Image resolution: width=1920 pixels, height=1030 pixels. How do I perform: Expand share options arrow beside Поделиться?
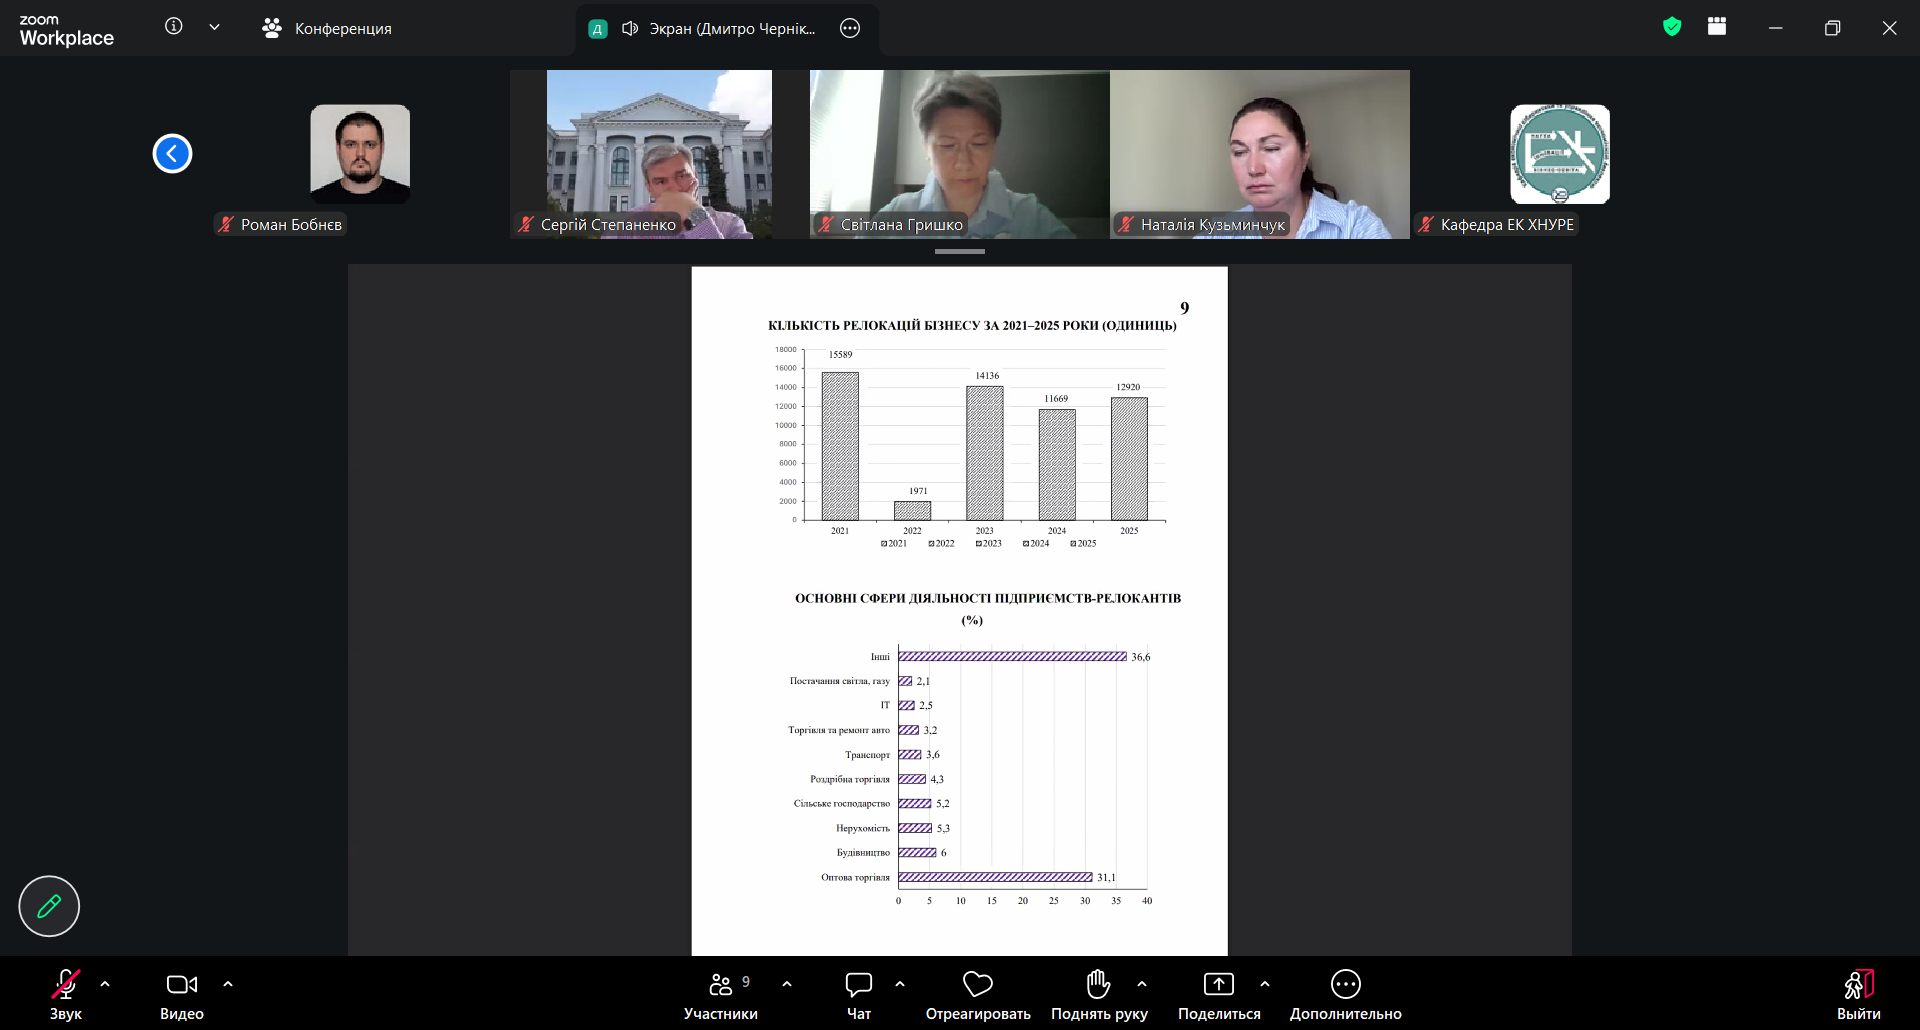pos(1265,984)
